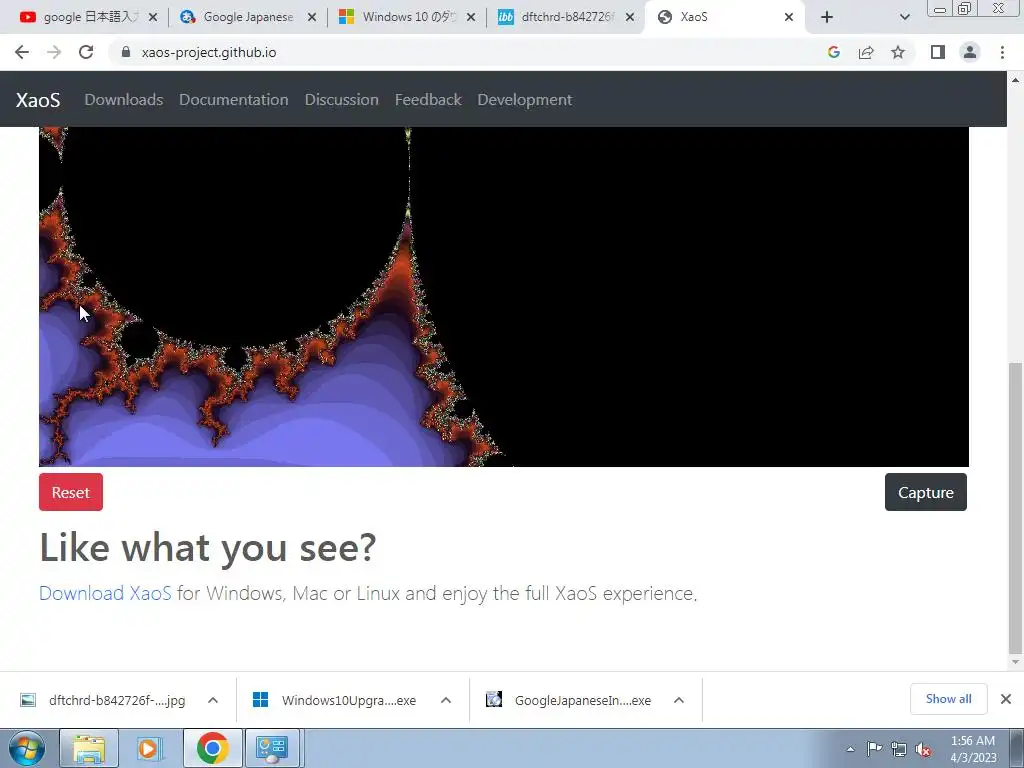This screenshot has height=768, width=1024.
Task: Open a new browser tab
Action: 827,17
